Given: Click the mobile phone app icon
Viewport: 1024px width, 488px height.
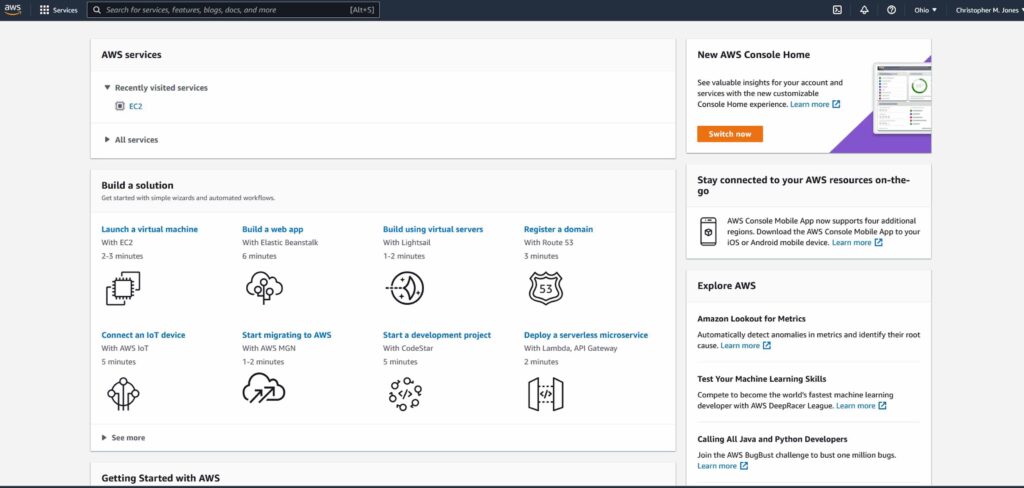Looking at the screenshot, I should 709,232.
